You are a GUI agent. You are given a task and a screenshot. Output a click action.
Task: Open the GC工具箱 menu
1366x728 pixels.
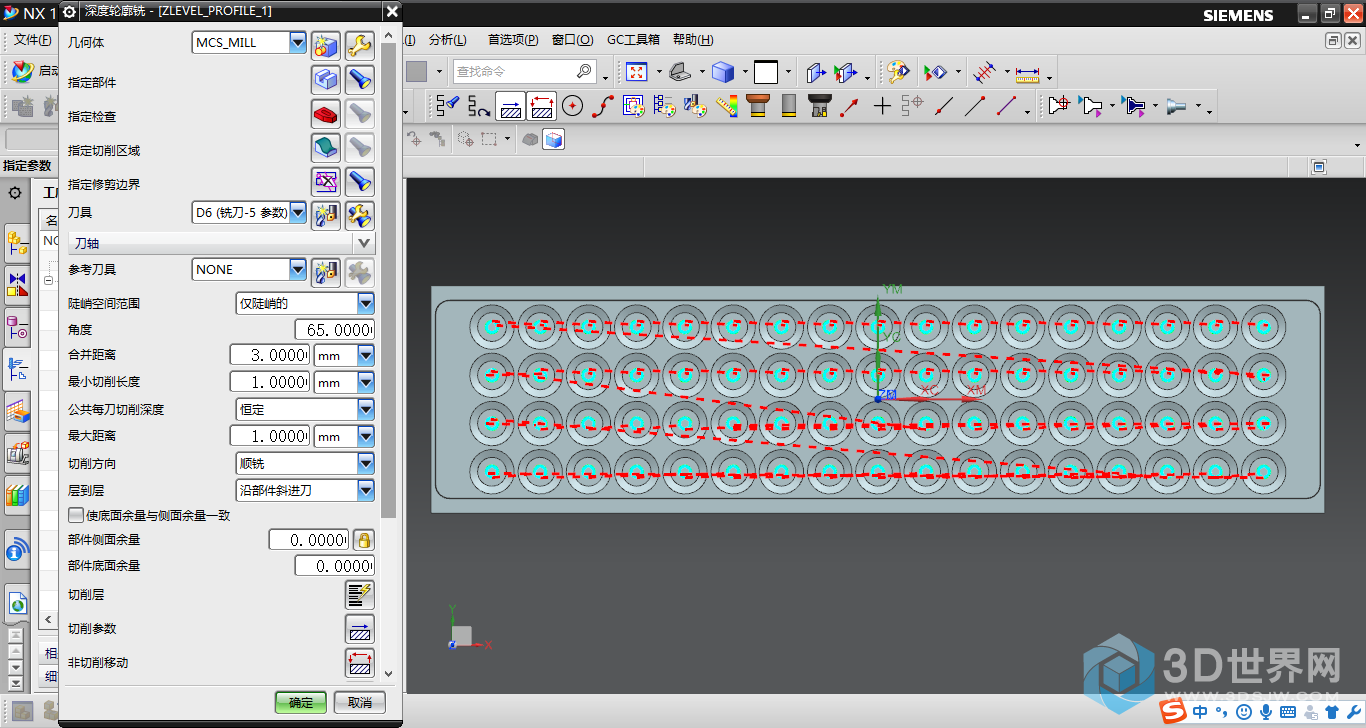click(633, 40)
